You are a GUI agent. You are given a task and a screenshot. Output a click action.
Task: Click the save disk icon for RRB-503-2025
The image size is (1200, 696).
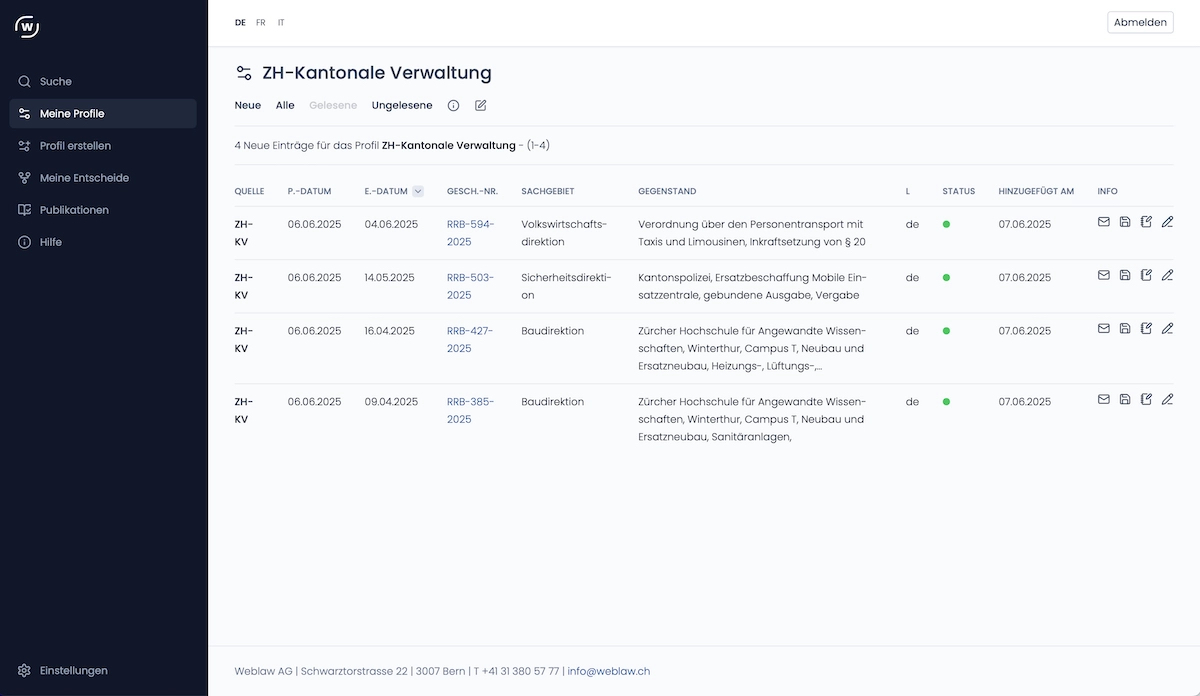click(1125, 275)
